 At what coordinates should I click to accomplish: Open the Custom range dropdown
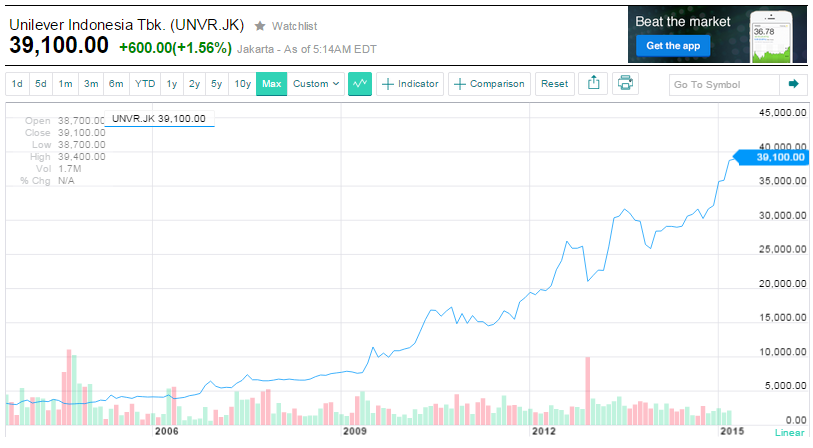[x=316, y=83]
